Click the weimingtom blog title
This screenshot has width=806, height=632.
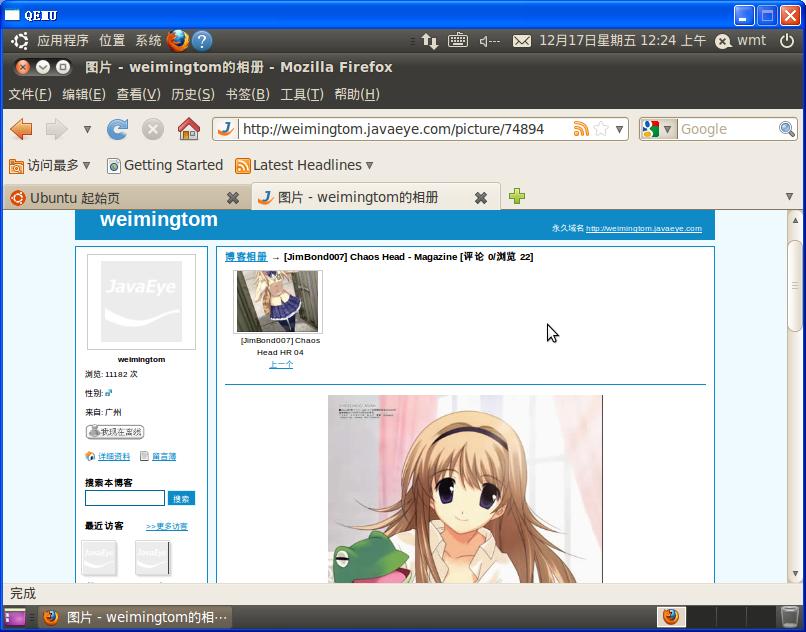point(159,219)
